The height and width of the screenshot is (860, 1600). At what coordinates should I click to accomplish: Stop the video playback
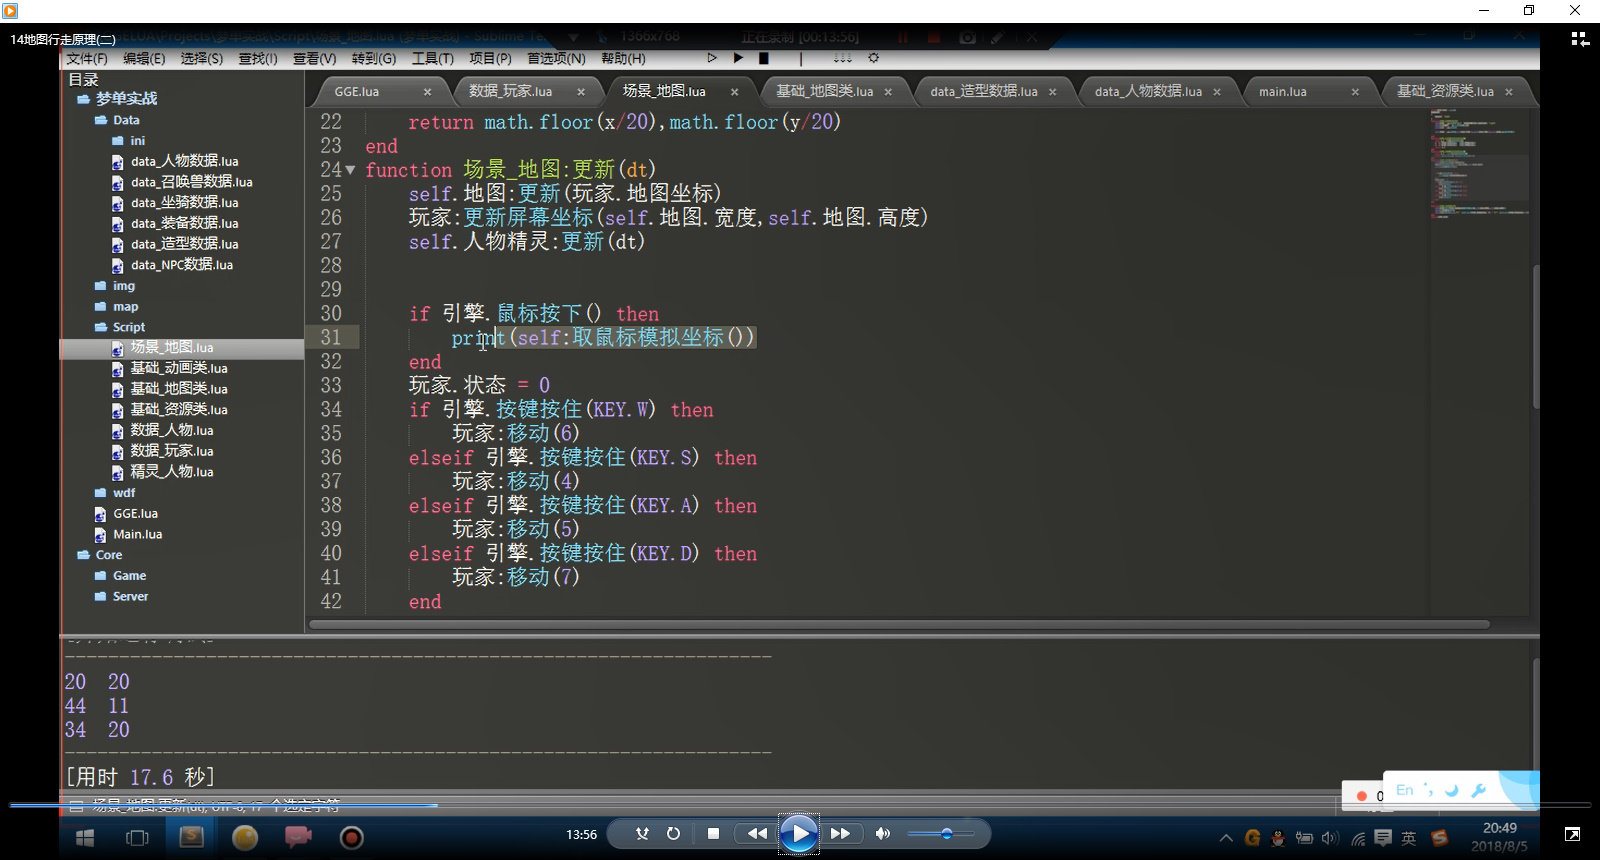click(x=713, y=834)
